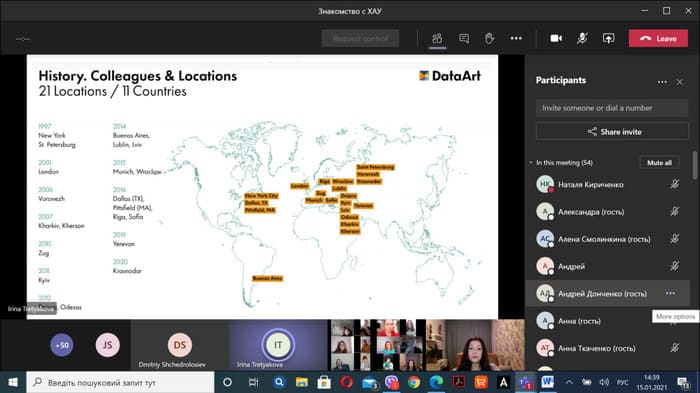
Task: Select the video grid of multiple attendees
Action: coord(377,345)
